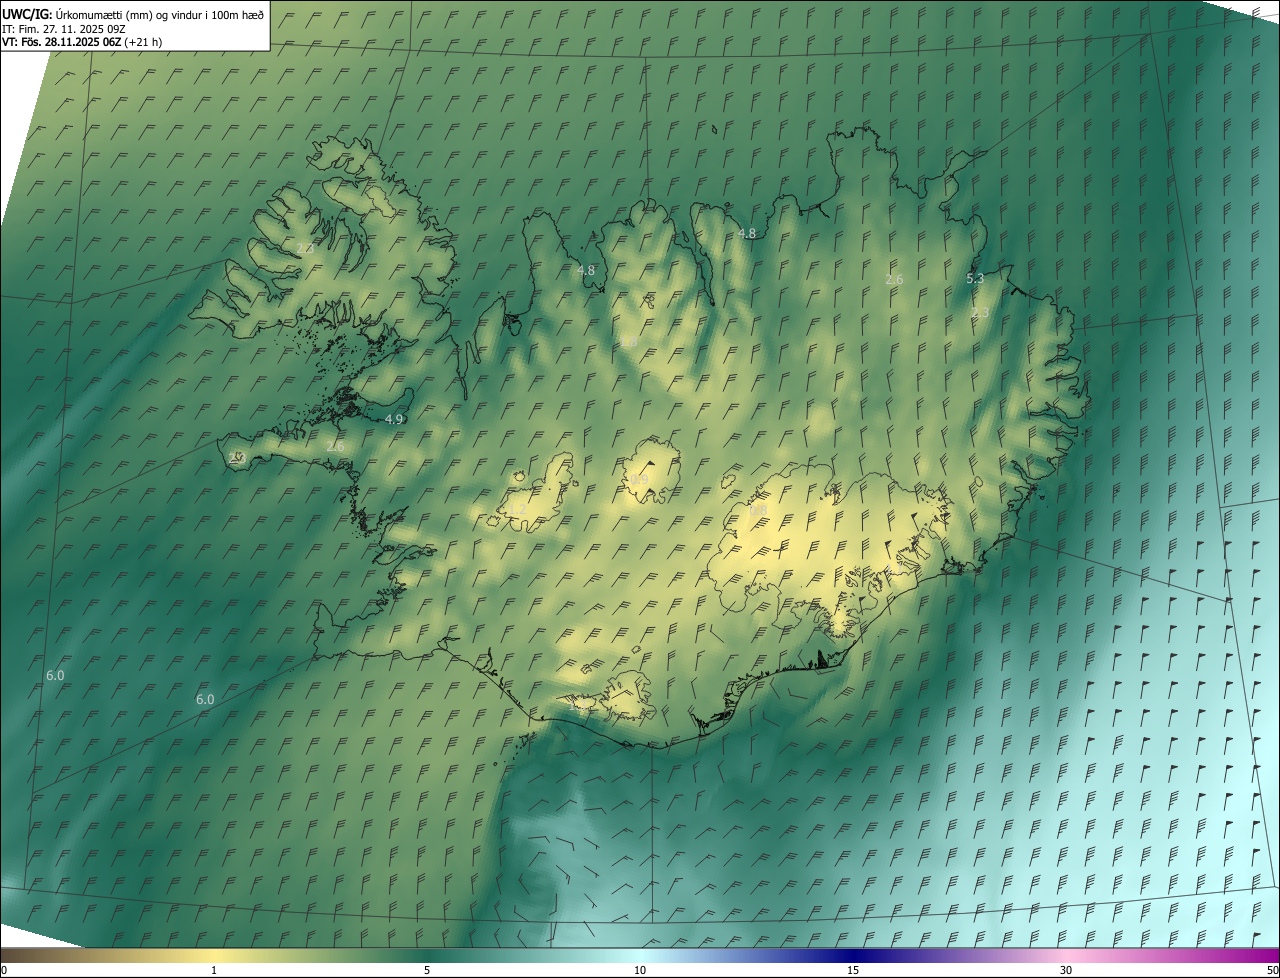Click the 0.9 value on the central glacier
The width and height of the screenshot is (1280, 978).
pos(639,480)
